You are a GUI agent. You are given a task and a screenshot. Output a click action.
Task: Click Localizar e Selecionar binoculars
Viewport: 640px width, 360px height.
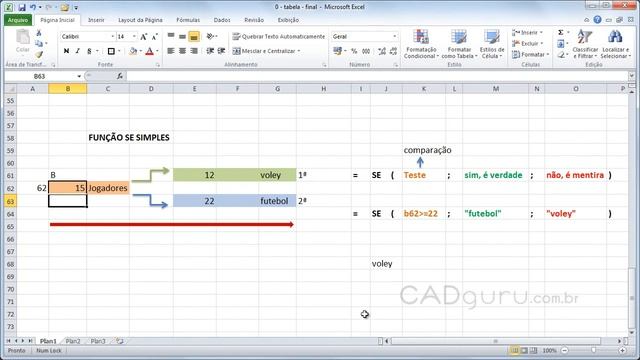pyautogui.click(x=616, y=44)
